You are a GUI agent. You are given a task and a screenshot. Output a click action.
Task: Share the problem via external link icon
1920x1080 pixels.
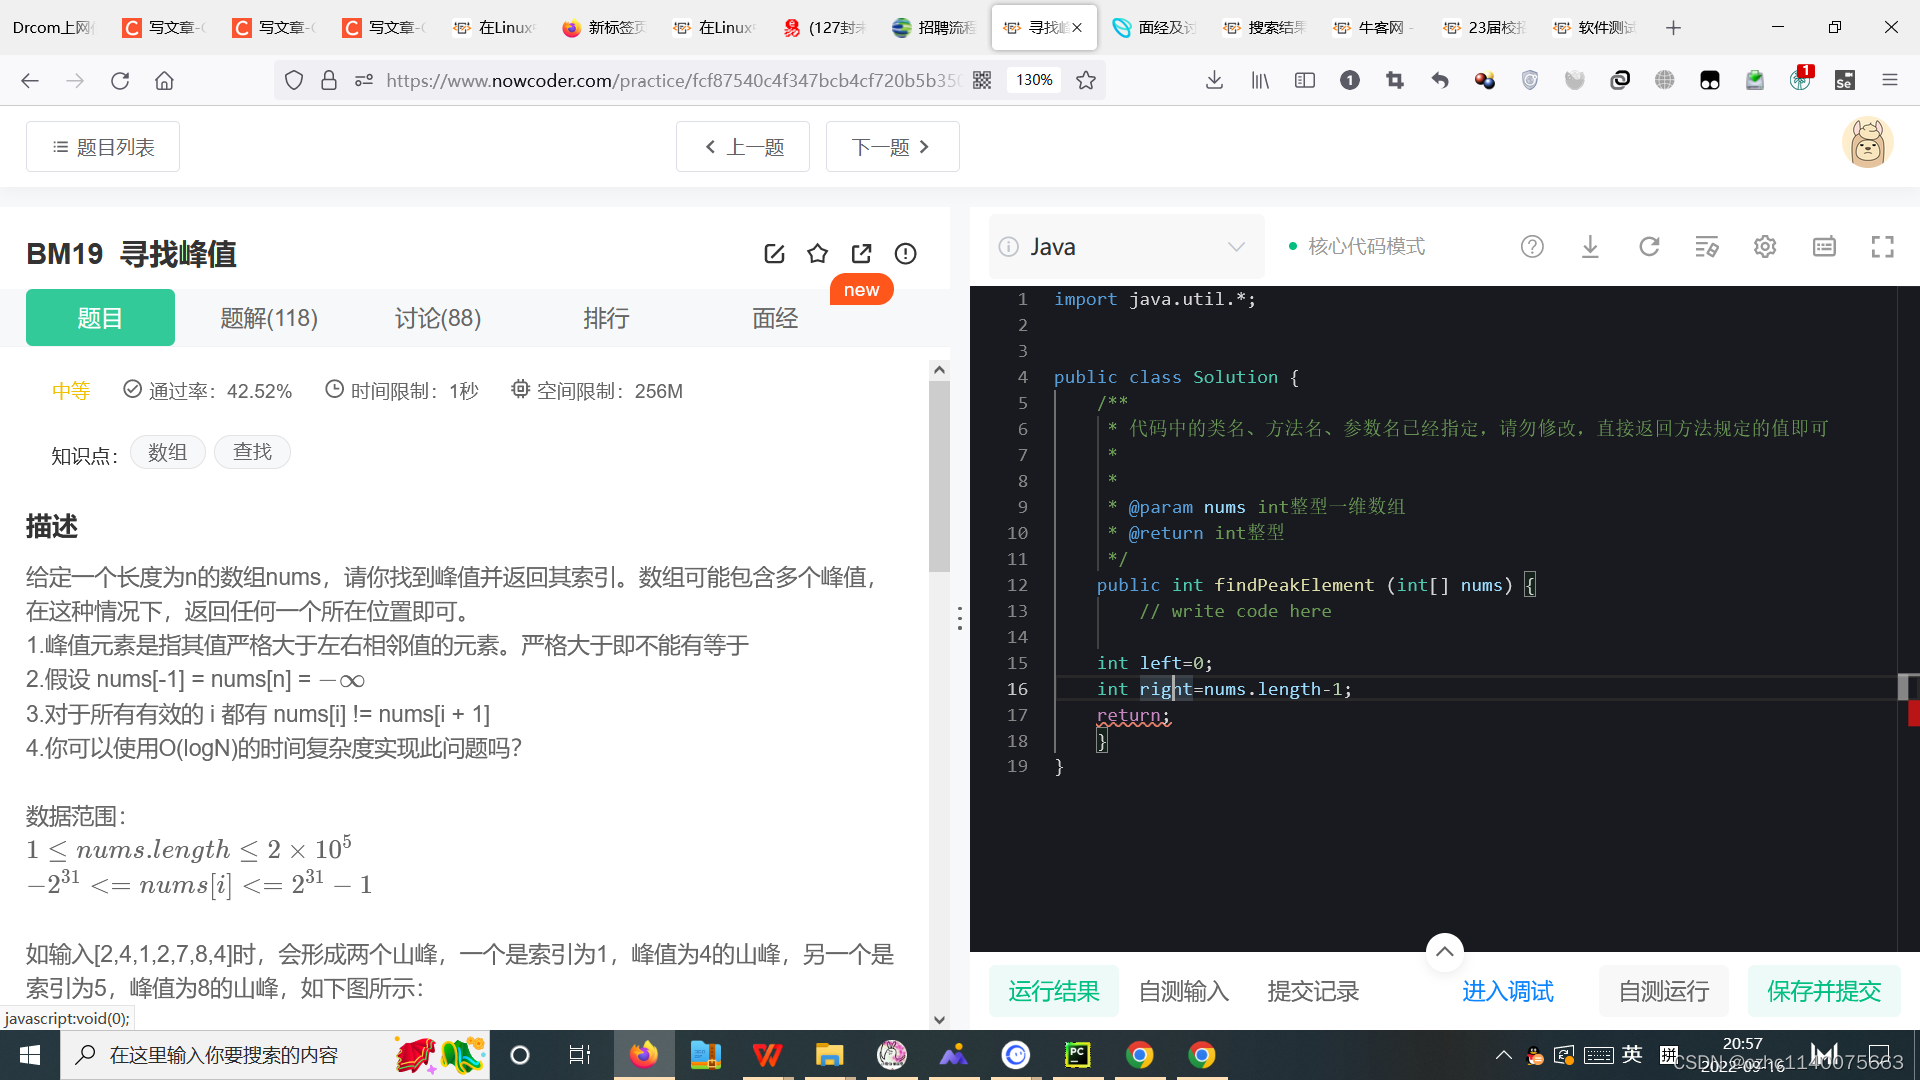[x=861, y=253]
